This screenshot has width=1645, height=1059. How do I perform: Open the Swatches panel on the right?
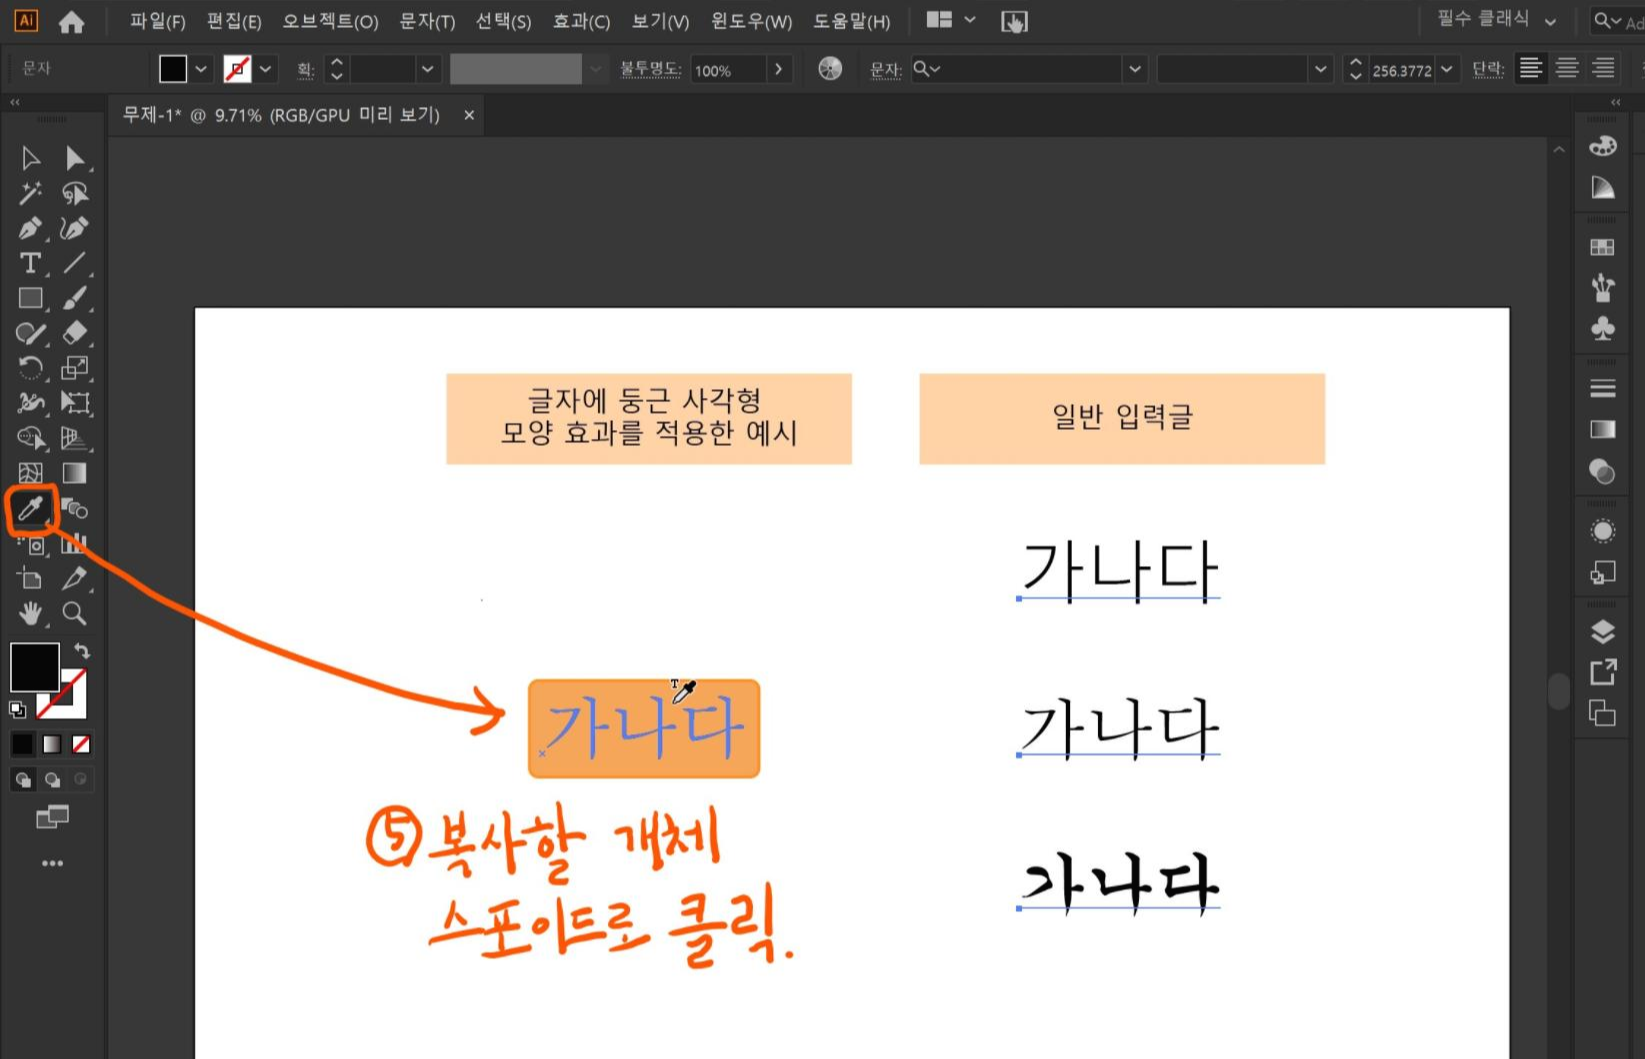pyautogui.click(x=1601, y=247)
